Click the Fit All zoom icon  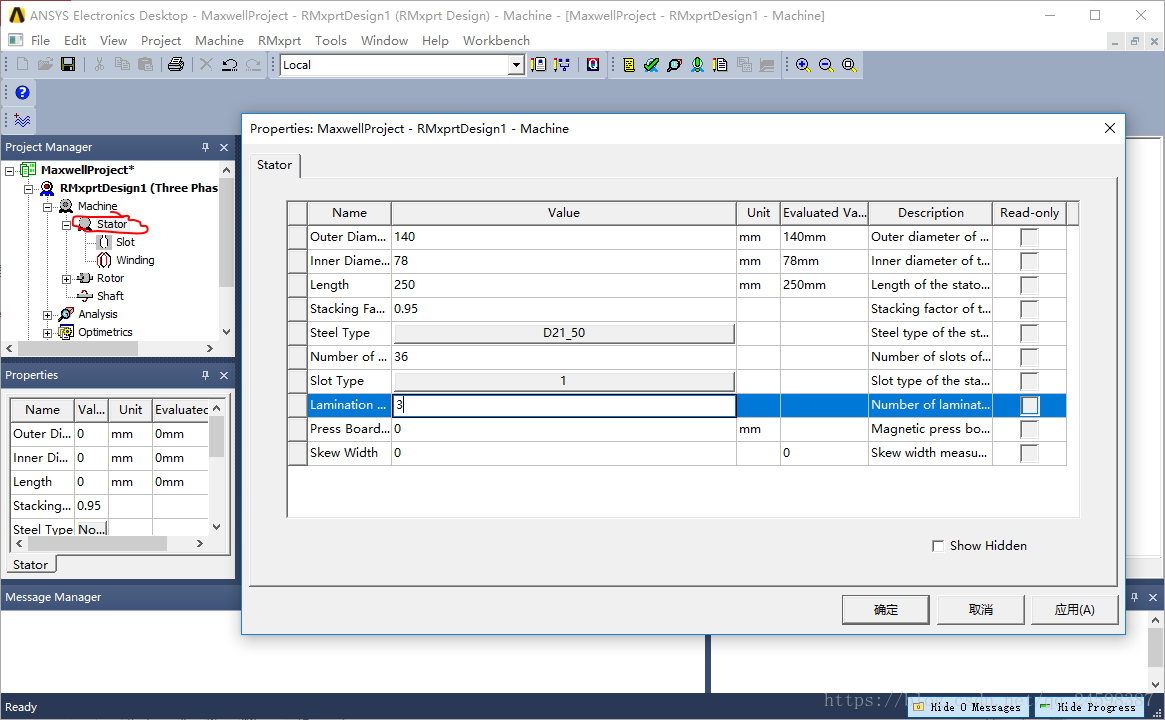click(849, 65)
